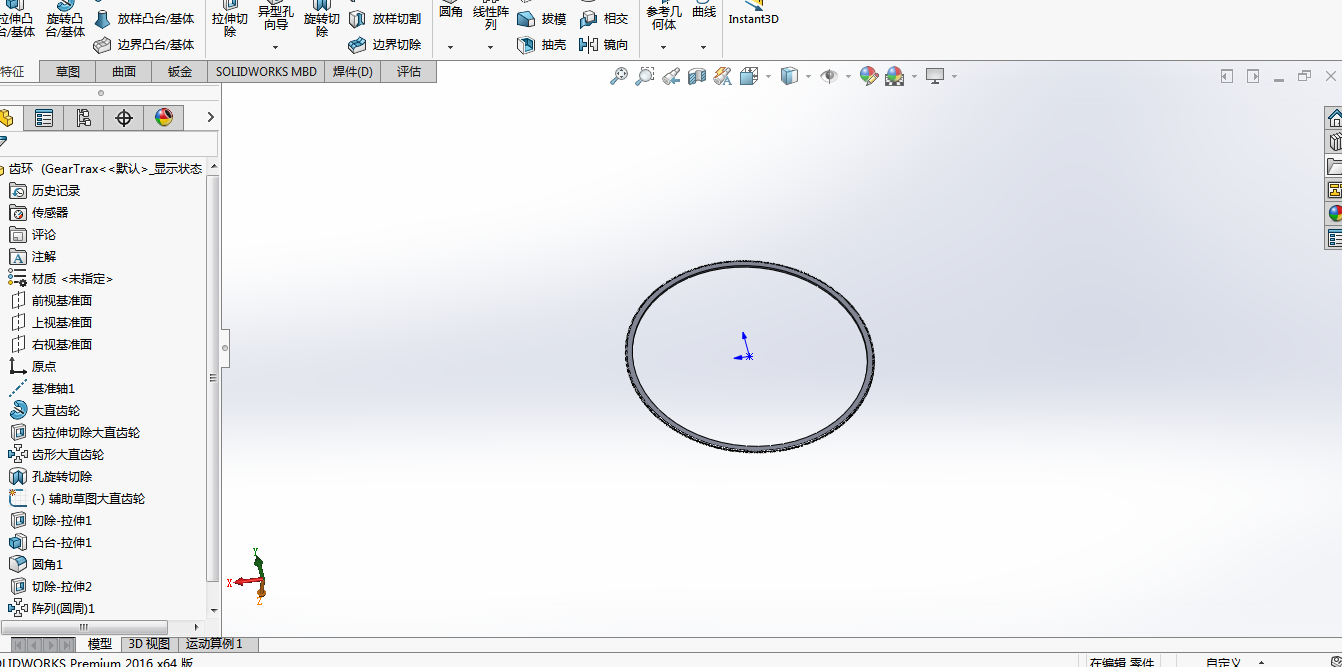Switch to the 焊件(D) Weldments tab
This screenshot has height=667, width=1342.
coord(353,71)
